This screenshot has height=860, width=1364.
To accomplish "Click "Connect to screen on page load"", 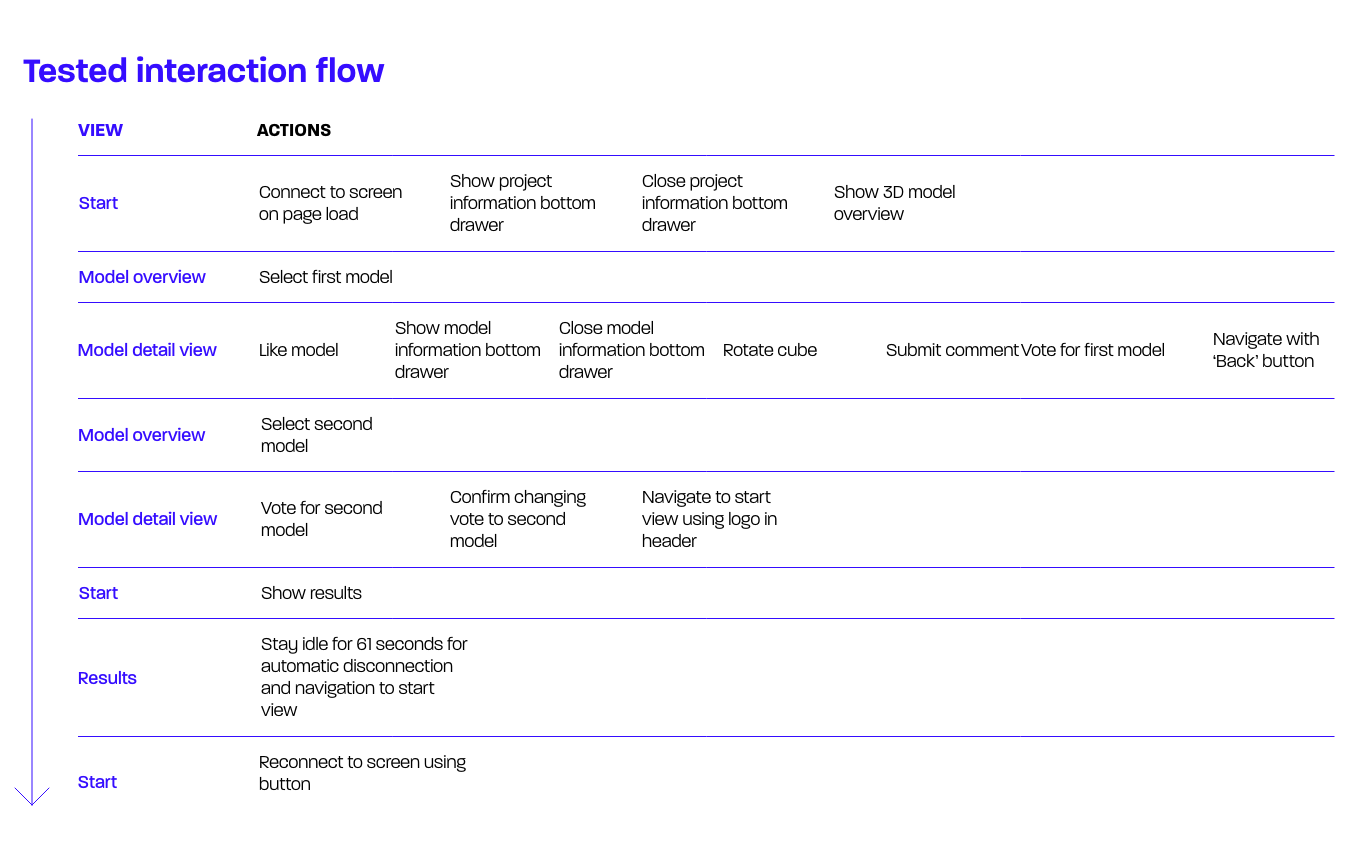I will click(x=330, y=203).
